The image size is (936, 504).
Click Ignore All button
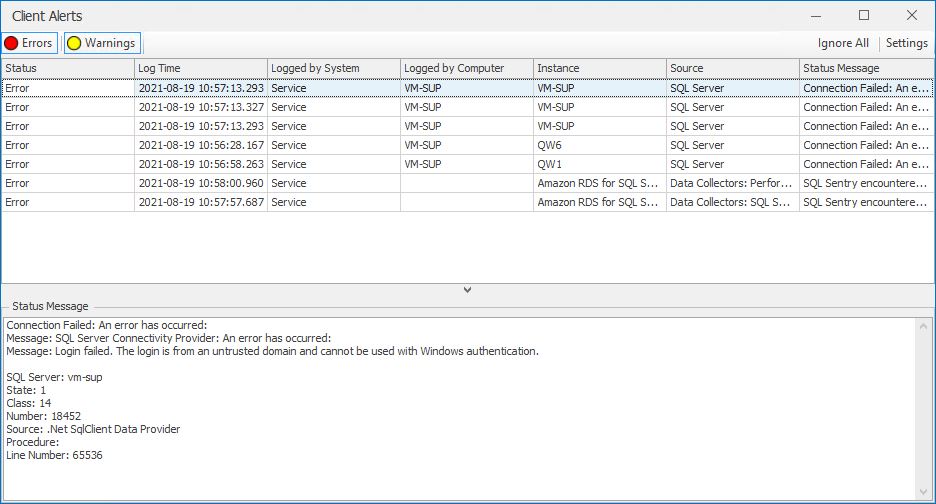[843, 43]
